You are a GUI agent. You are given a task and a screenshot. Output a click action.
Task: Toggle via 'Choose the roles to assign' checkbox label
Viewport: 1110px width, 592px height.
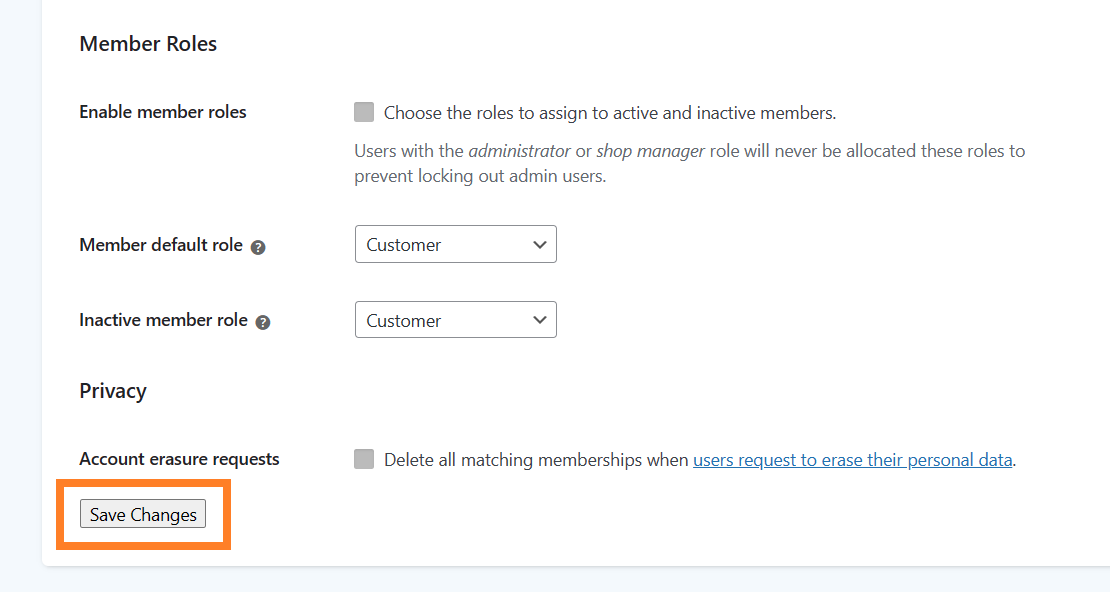[610, 113]
